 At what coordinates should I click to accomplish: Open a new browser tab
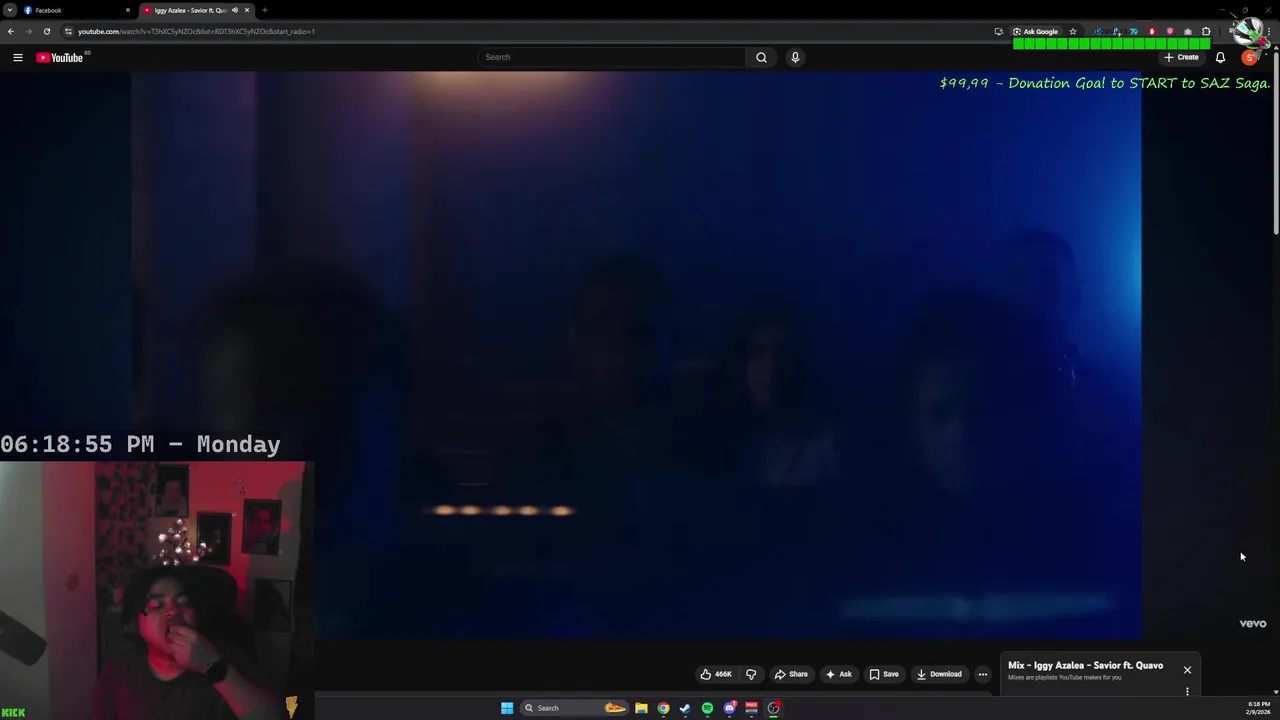[264, 10]
